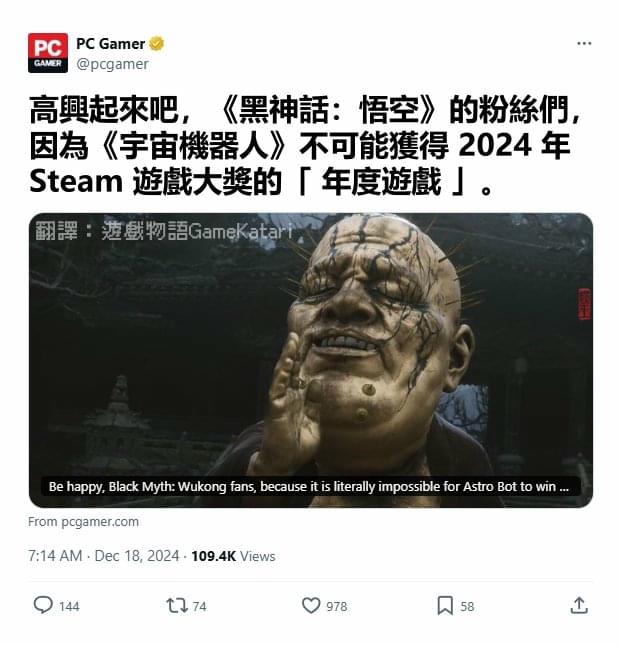View the 109.4K Views analytics
Image resolution: width=620 pixels, height=645 pixels.
click(233, 556)
